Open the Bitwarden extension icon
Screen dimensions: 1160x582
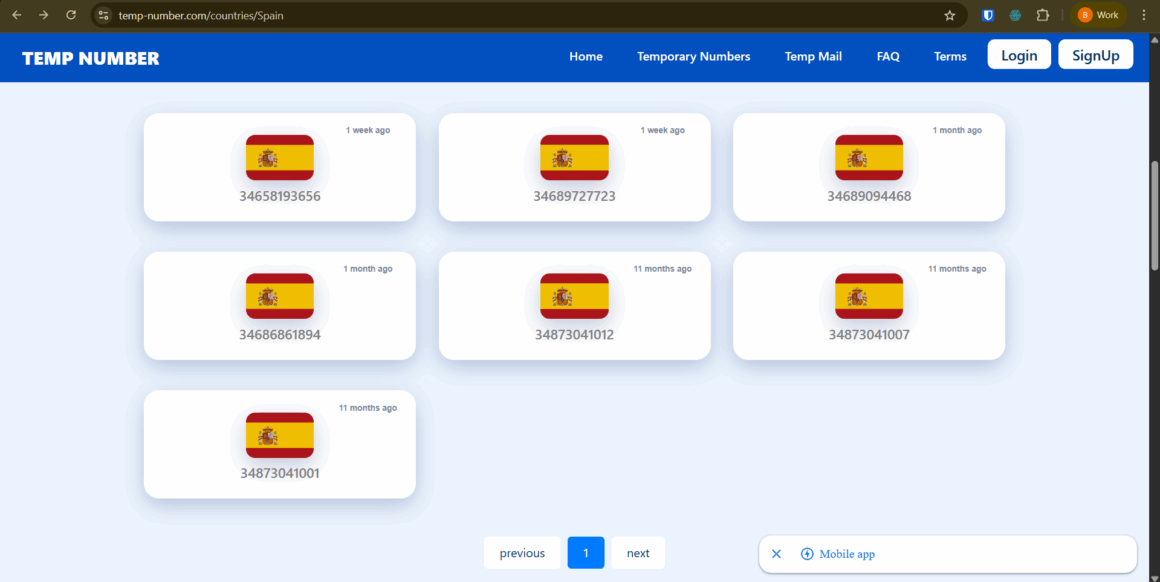coord(988,15)
